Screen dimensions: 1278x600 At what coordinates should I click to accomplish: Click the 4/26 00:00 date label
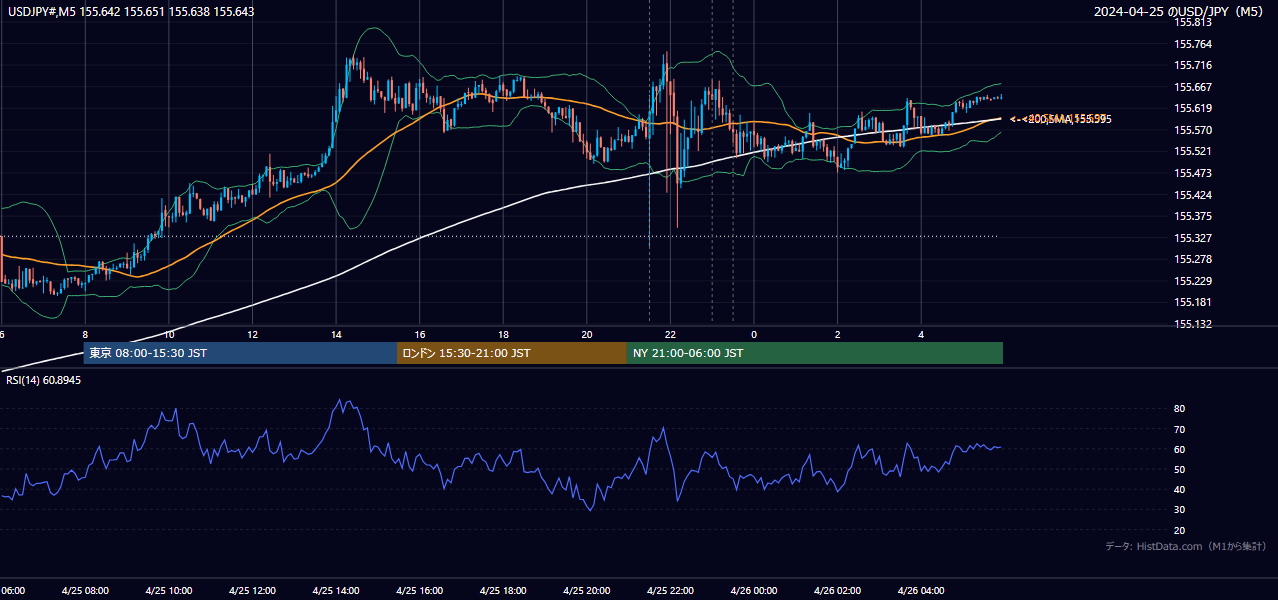[754, 590]
